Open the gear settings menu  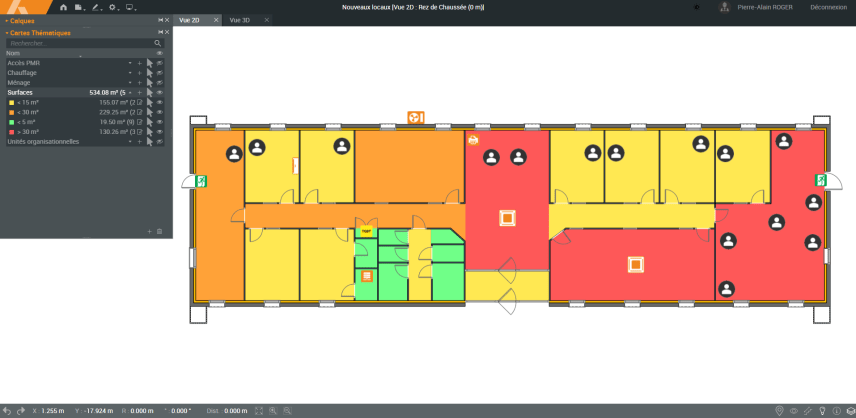coord(113,7)
